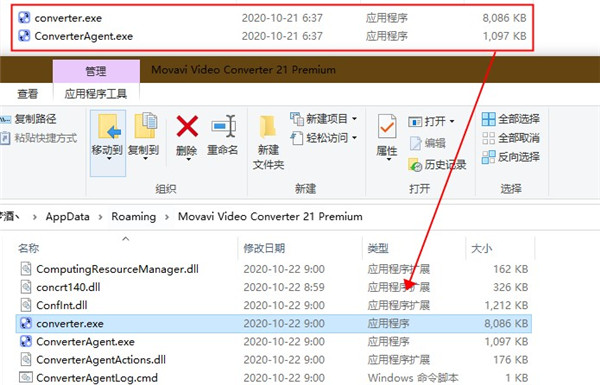600x385 pixels.
Task: Open History (历史记录)
Action: point(437,165)
